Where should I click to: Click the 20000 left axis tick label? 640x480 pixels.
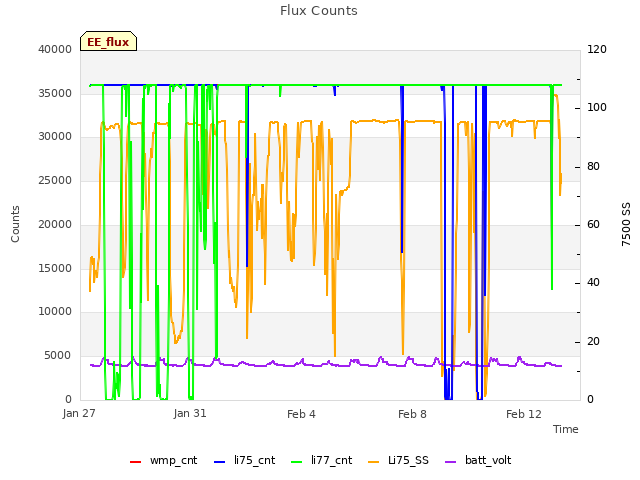pos(55,224)
